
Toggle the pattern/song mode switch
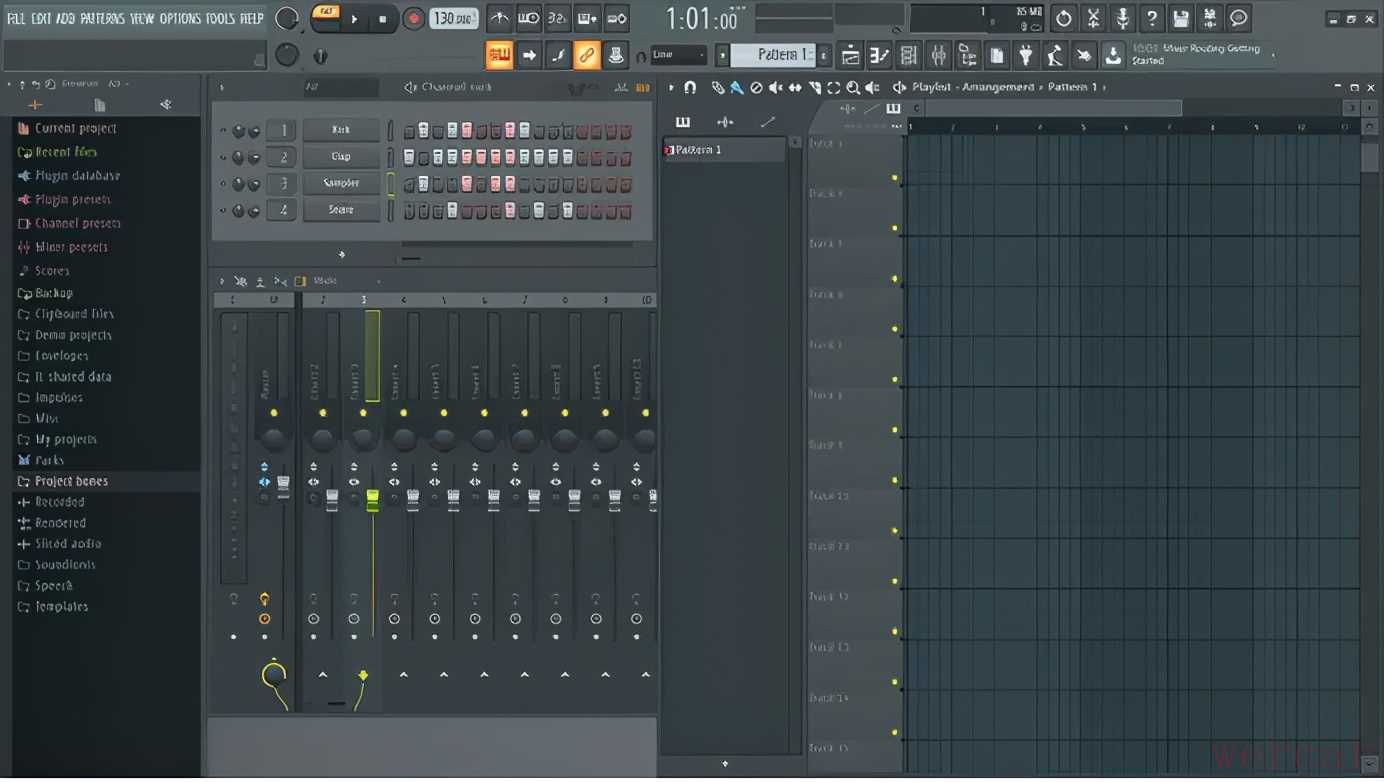tap(325, 17)
